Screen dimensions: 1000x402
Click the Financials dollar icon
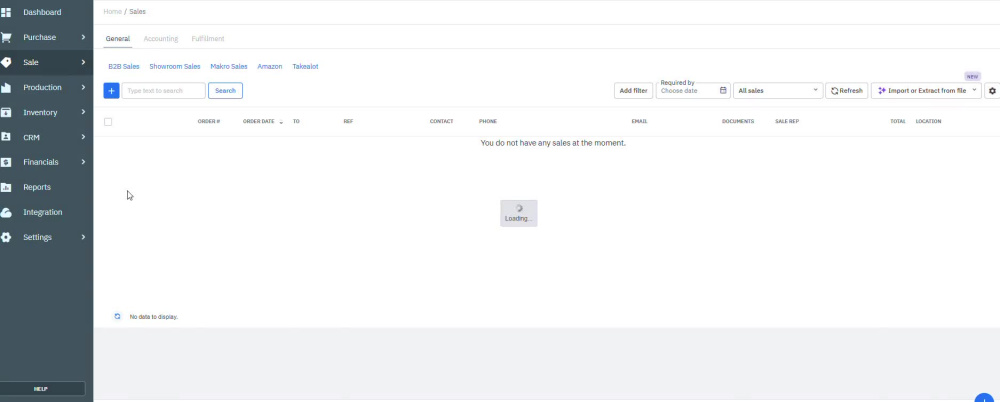(6, 162)
